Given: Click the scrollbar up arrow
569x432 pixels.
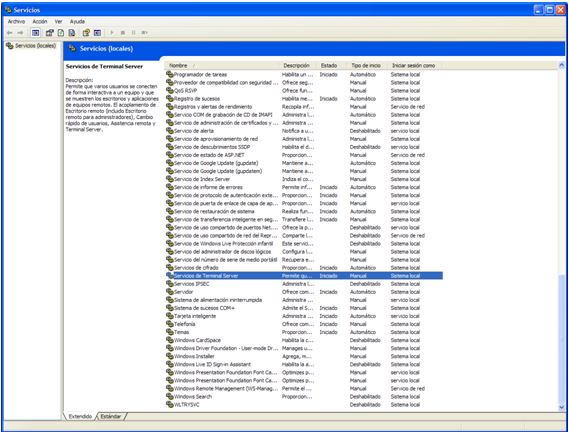Looking at the screenshot, I should pyautogui.click(x=562, y=66).
